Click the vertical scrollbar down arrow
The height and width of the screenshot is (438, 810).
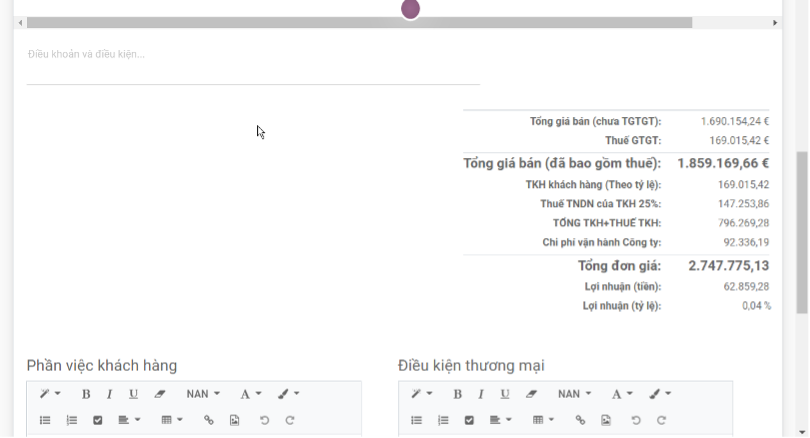click(x=802, y=432)
